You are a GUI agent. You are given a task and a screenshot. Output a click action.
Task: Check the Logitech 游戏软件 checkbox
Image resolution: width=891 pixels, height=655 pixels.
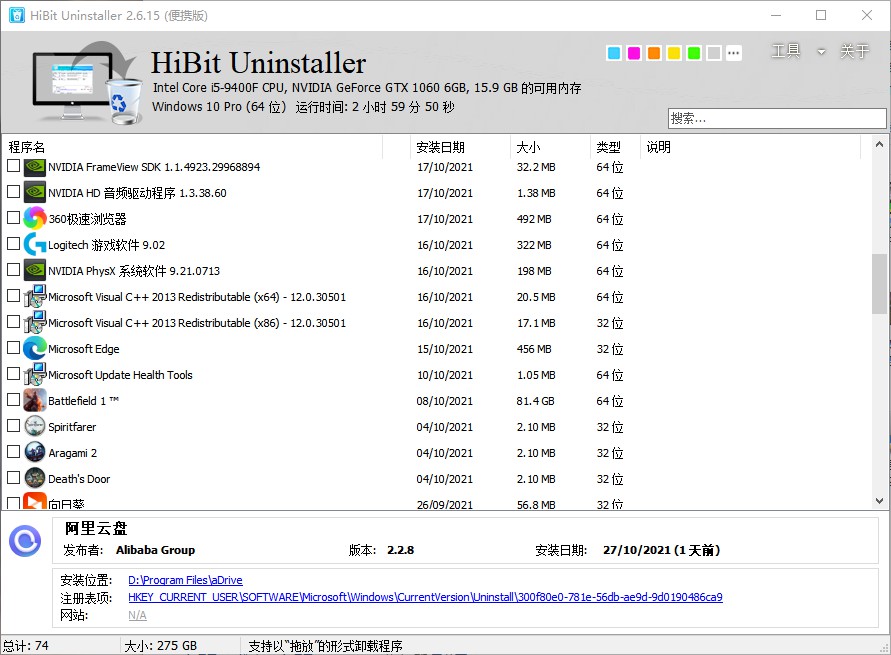coord(14,244)
